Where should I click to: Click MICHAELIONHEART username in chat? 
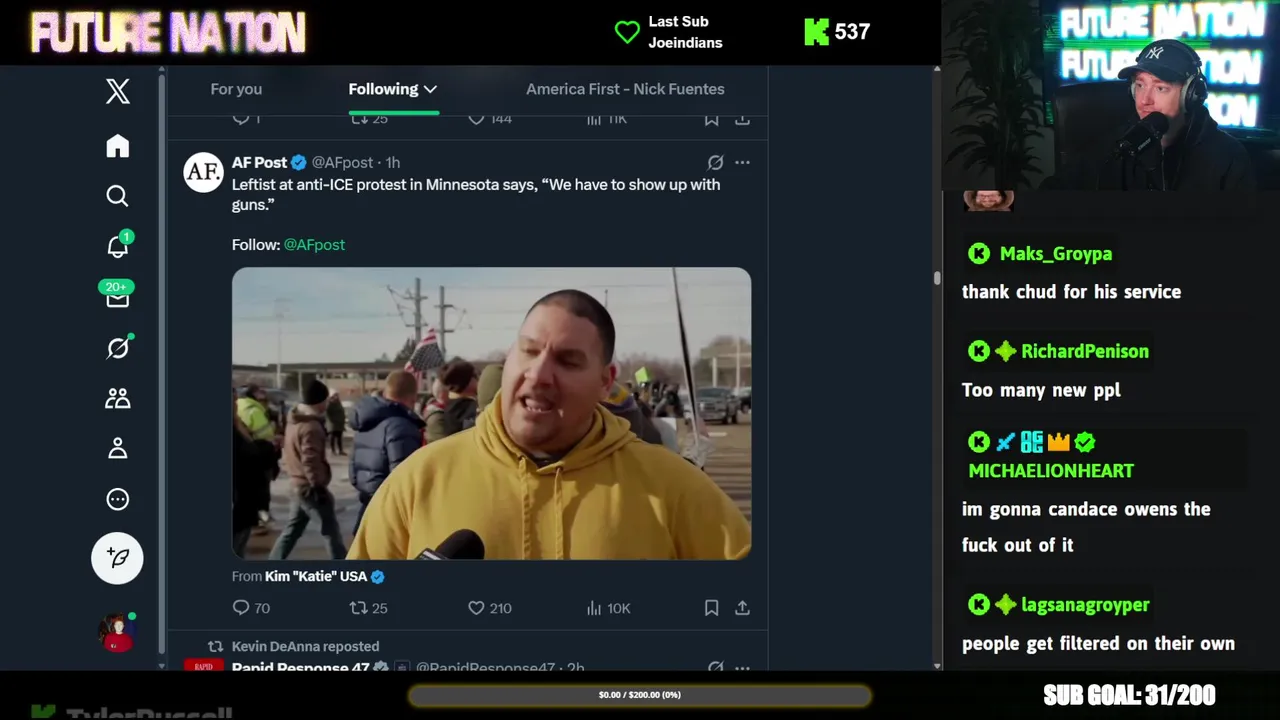[x=1051, y=470]
